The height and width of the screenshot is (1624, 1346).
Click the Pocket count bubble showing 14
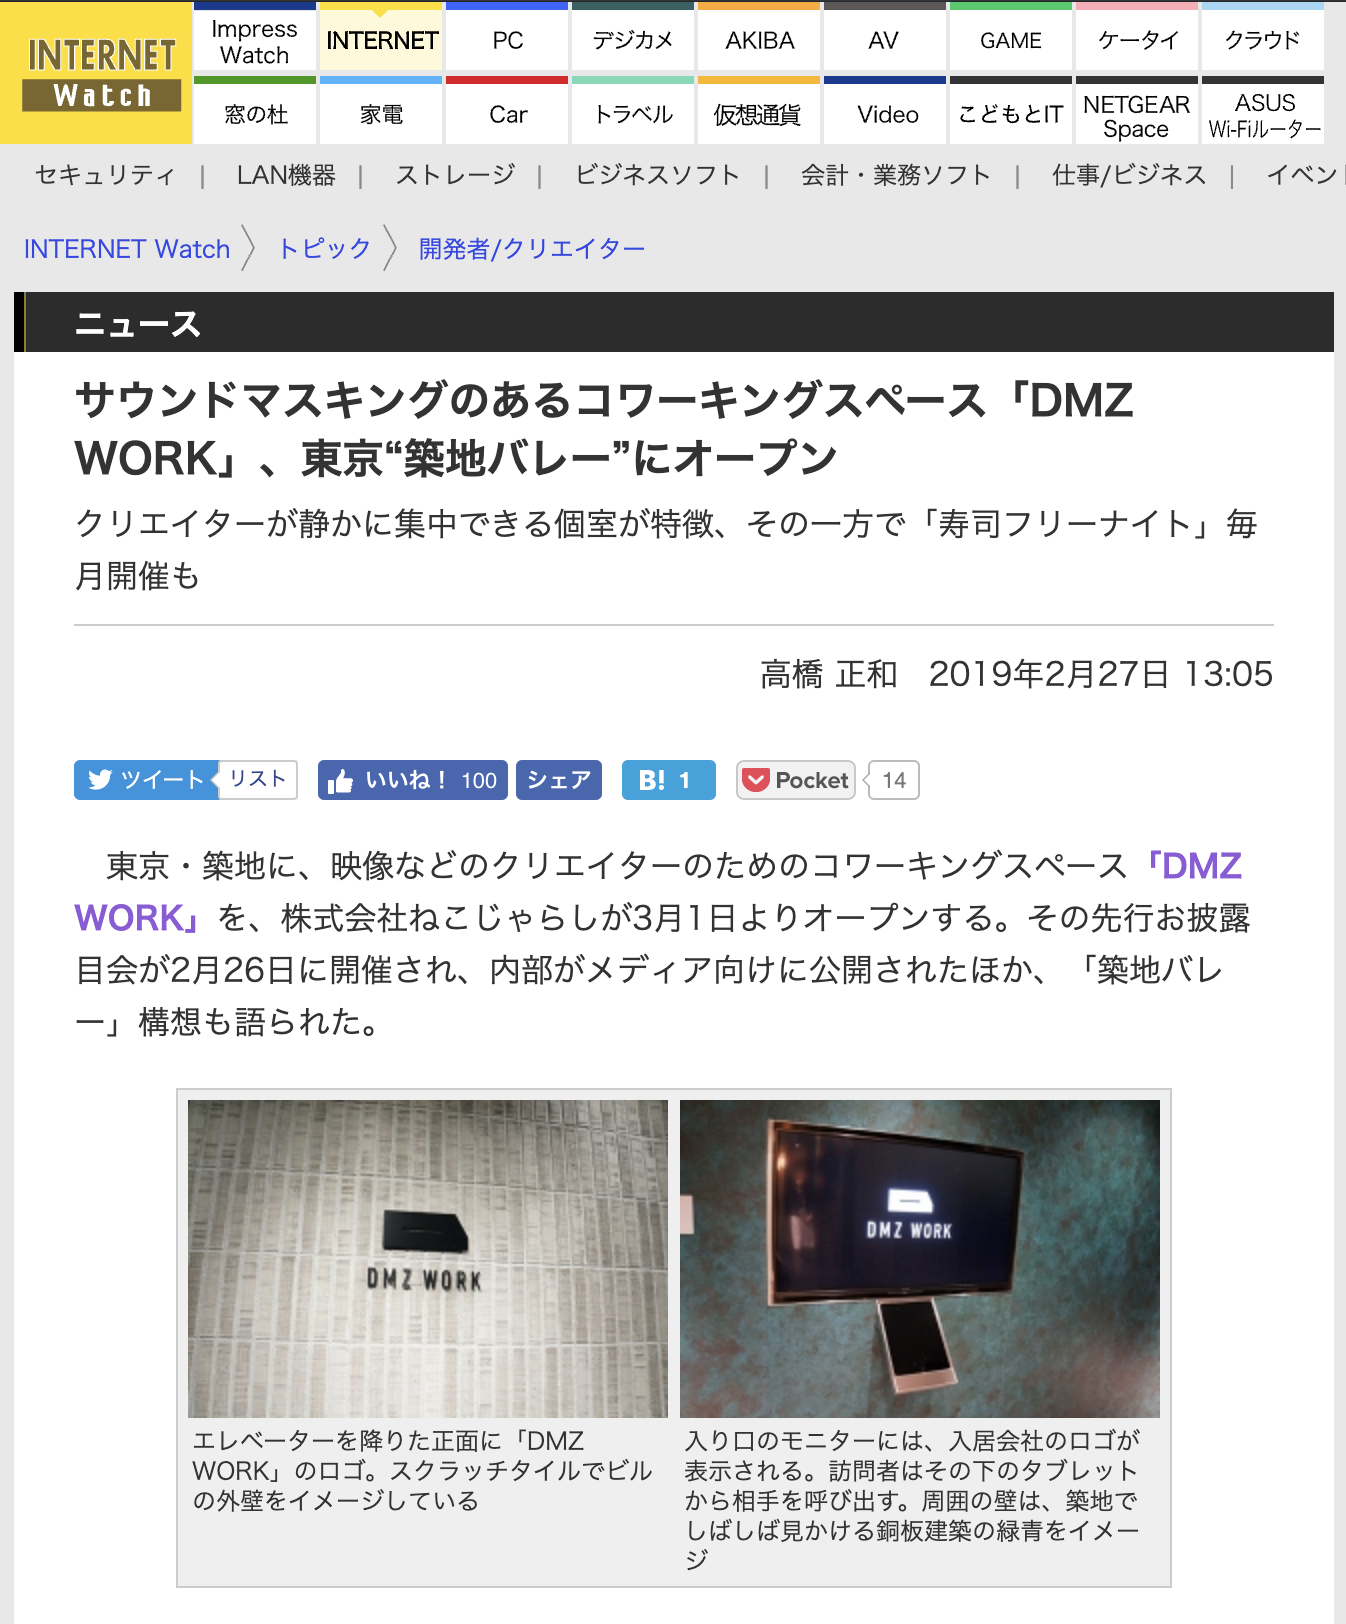893,780
